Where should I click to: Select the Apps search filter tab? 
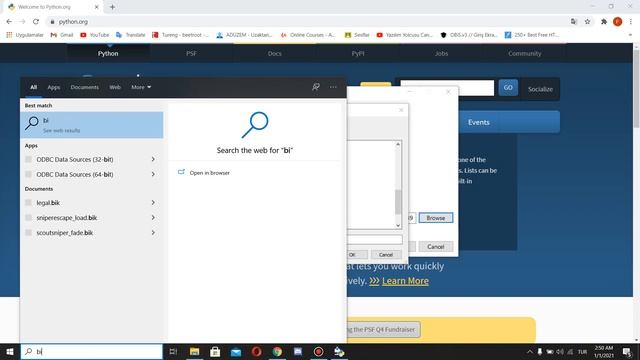(53, 87)
